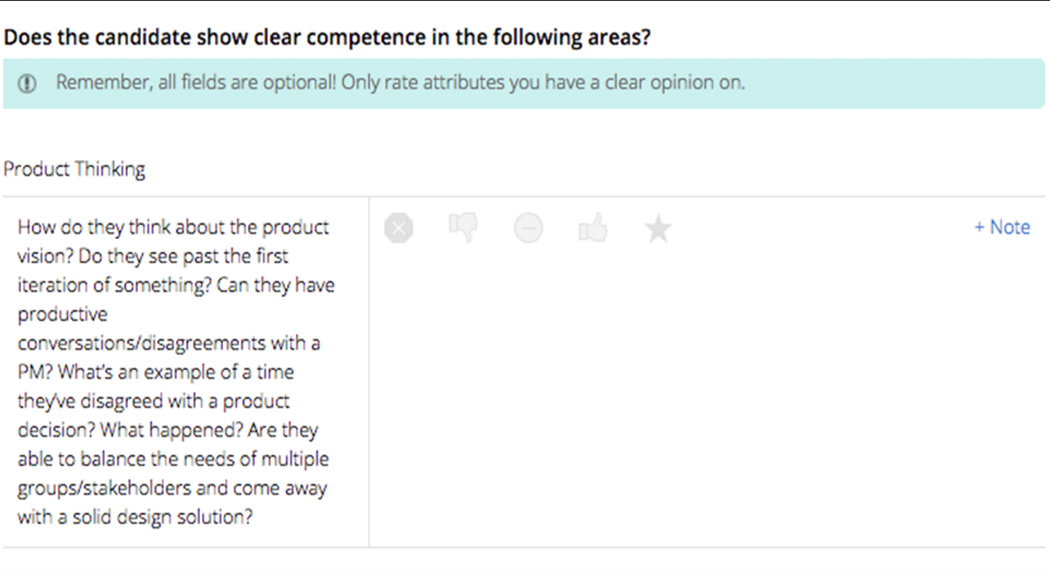The height and width of the screenshot is (573, 1050).
Task: Click "groups/stakeholders and come away" line
Action: 172,488
